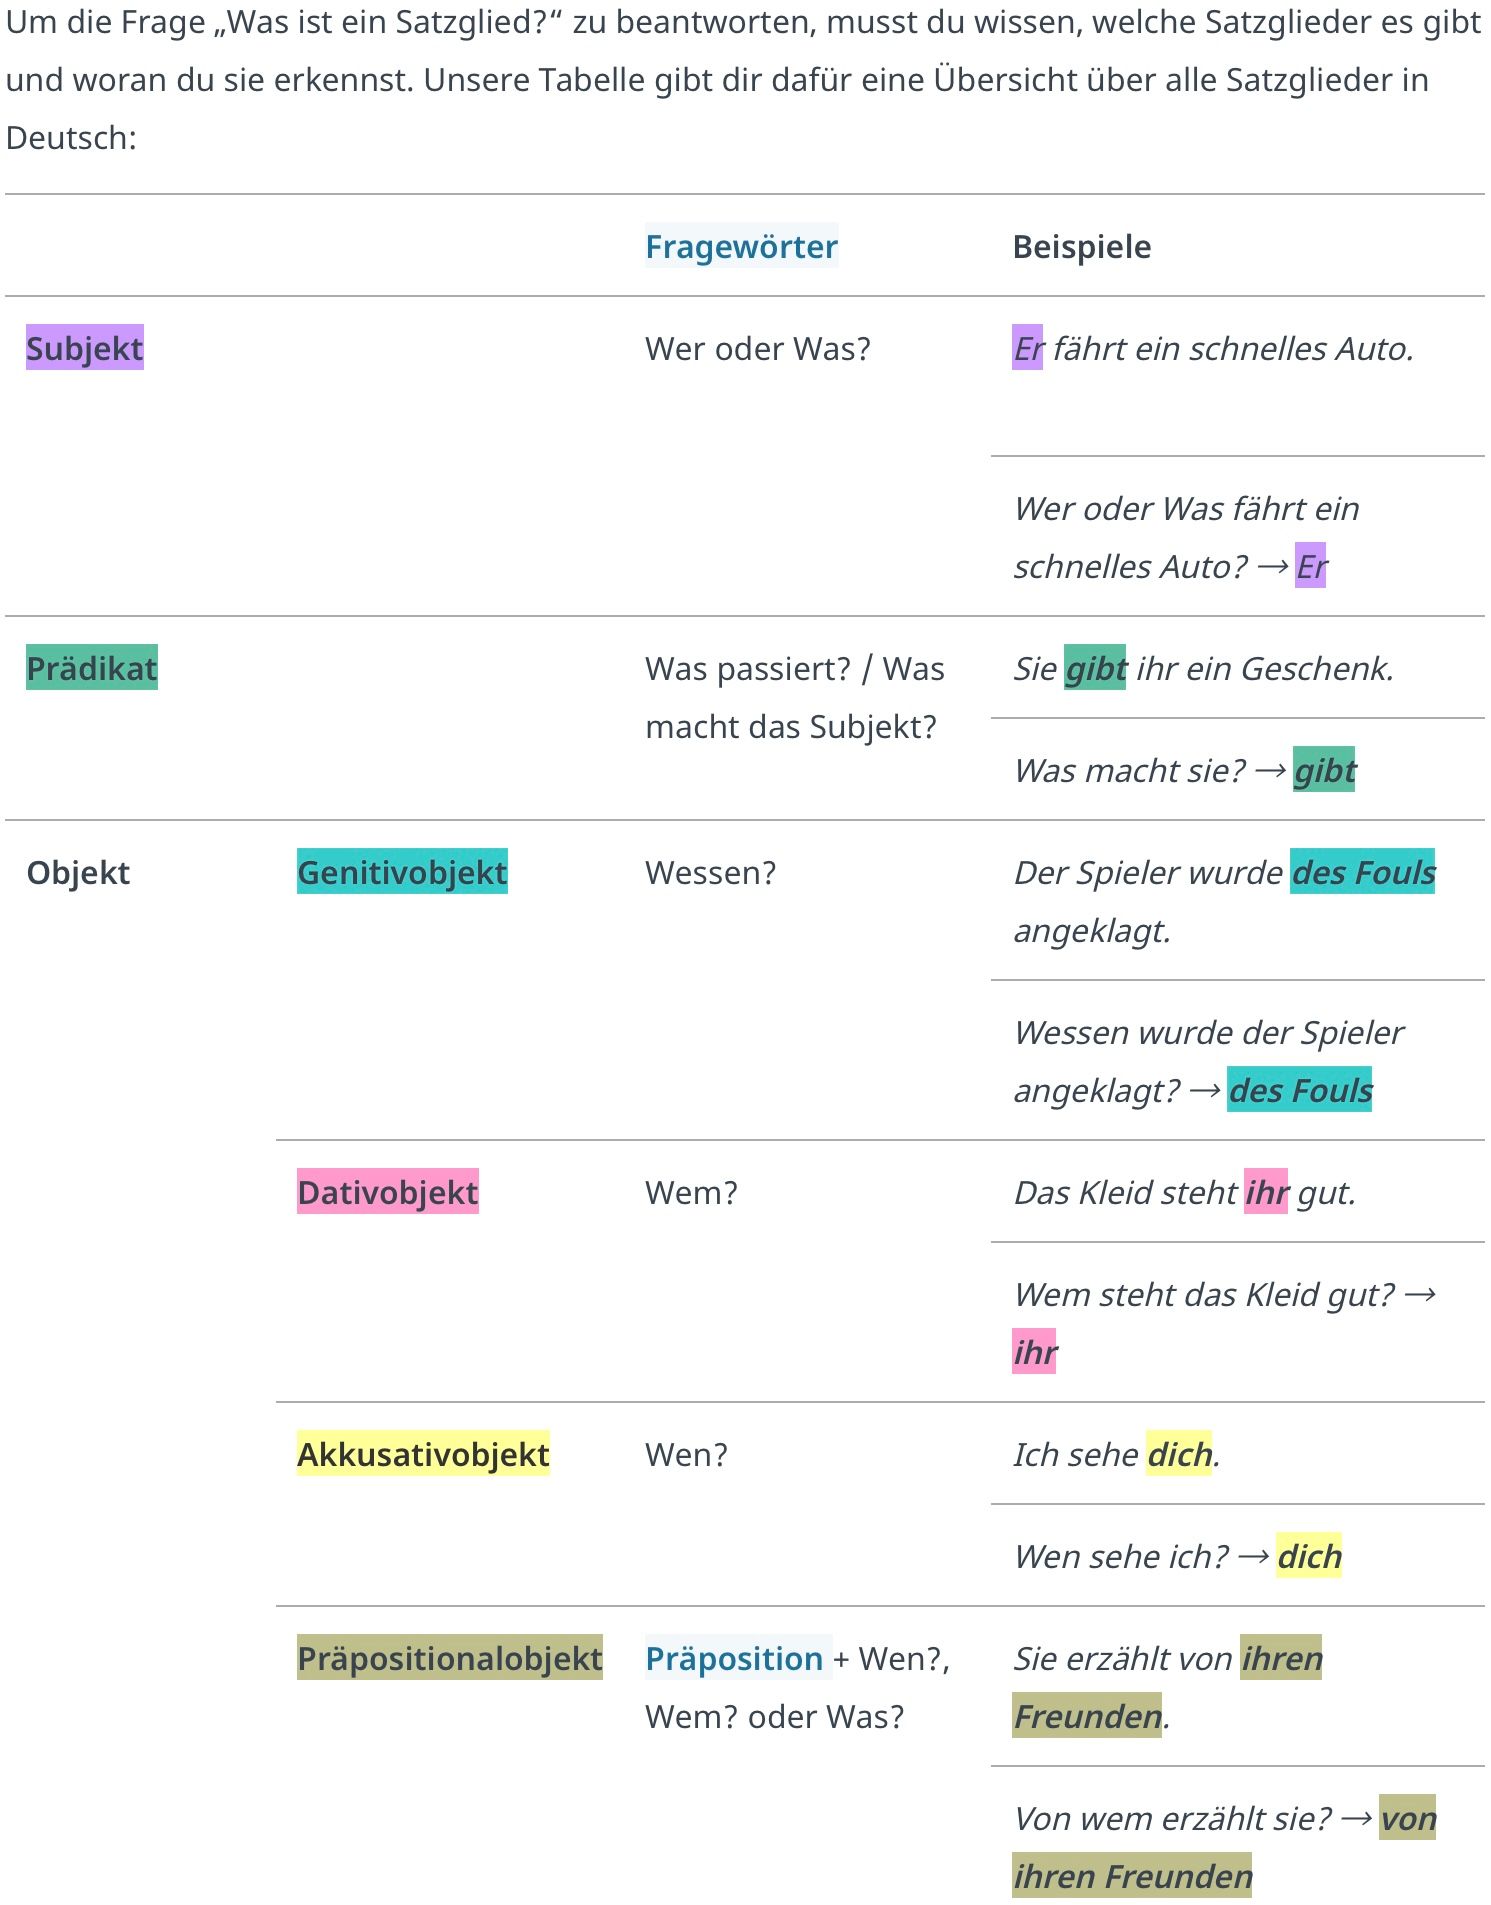1491x1905 pixels.
Task: Open the Fragewörter link in table header
Action: click(x=741, y=247)
